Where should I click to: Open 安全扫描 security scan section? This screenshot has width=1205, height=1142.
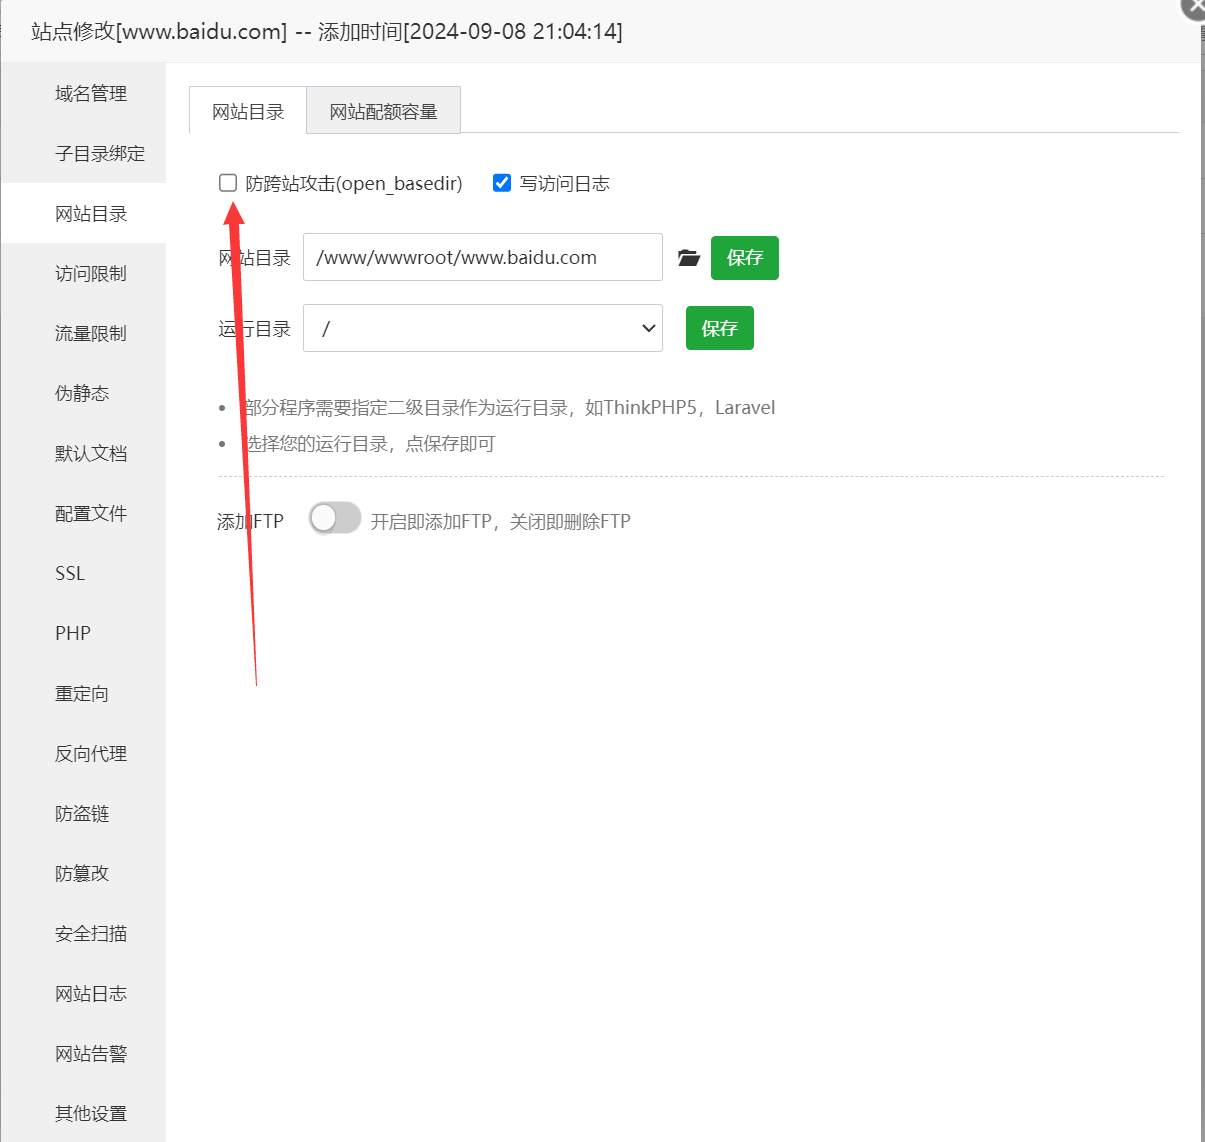(91, 933)
